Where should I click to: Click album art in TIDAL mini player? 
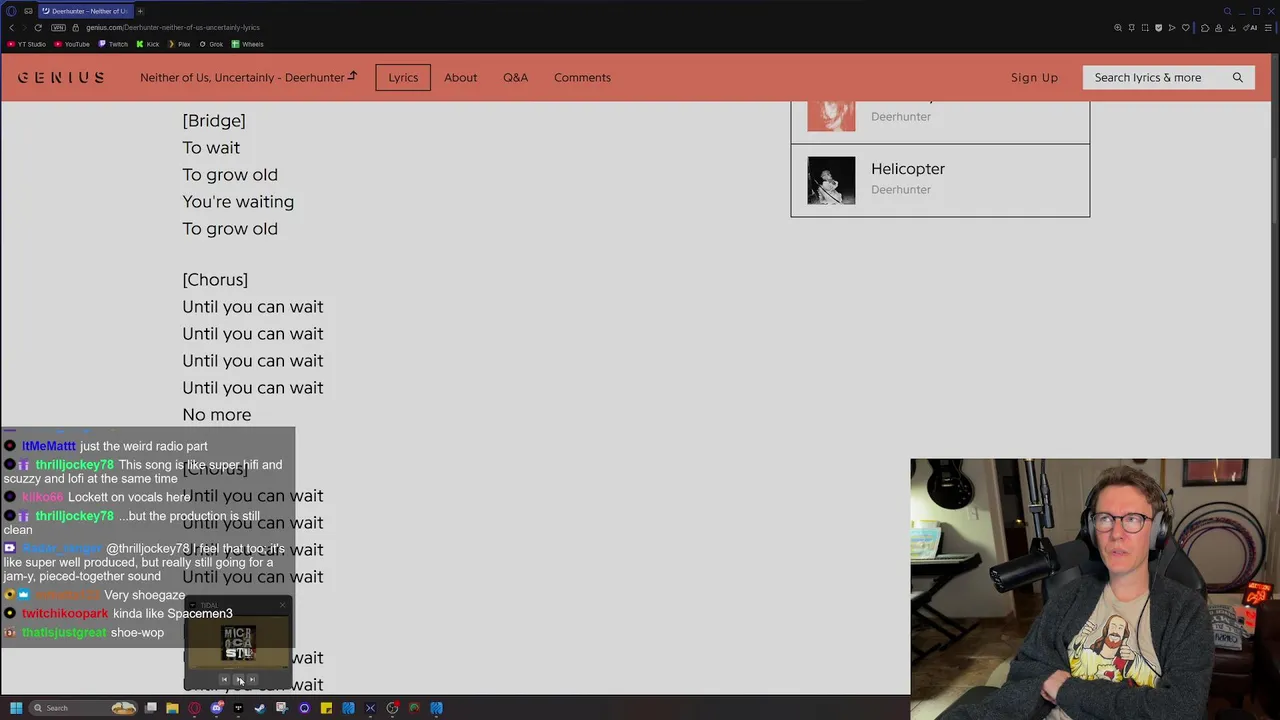coord(239,642)
